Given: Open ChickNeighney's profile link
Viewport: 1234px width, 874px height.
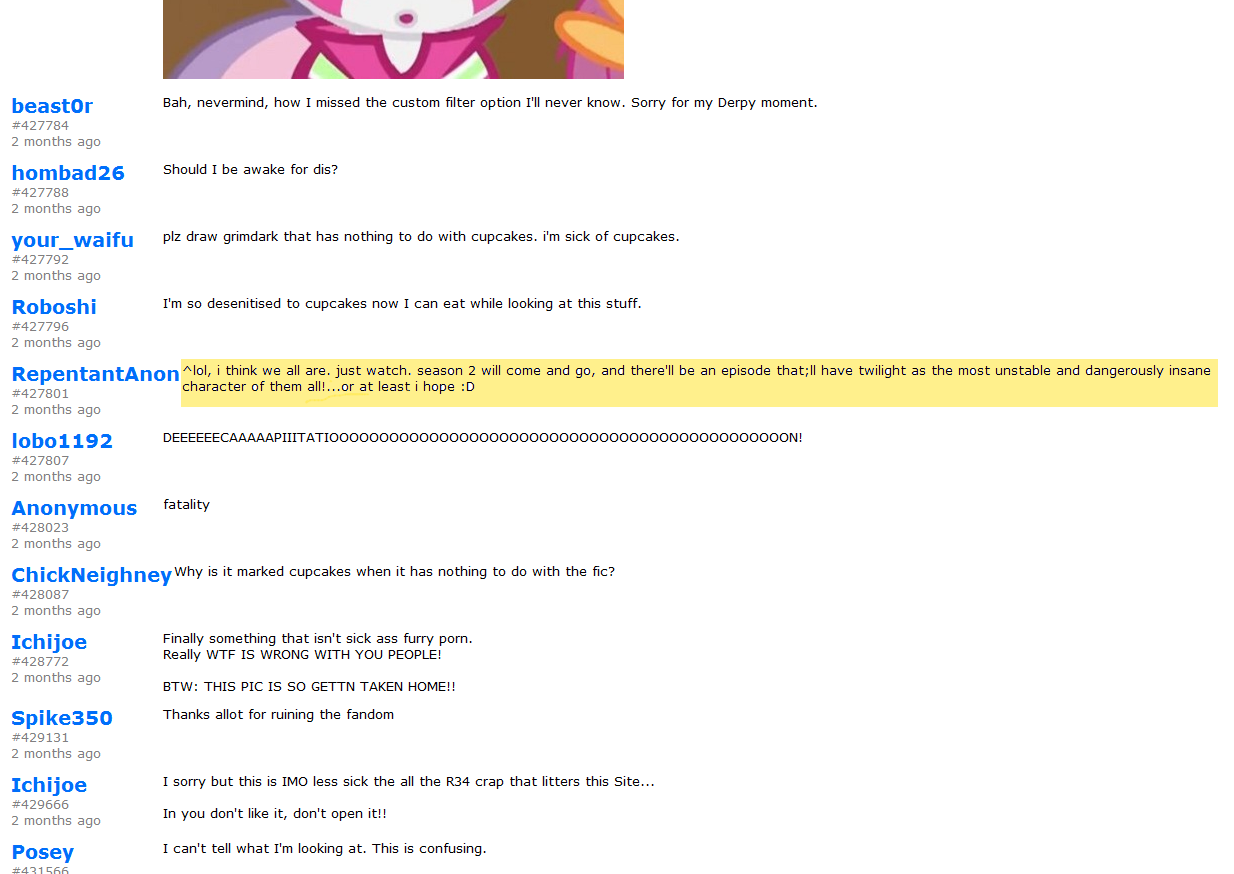Looking at the screenshot, I should (92, 575).
